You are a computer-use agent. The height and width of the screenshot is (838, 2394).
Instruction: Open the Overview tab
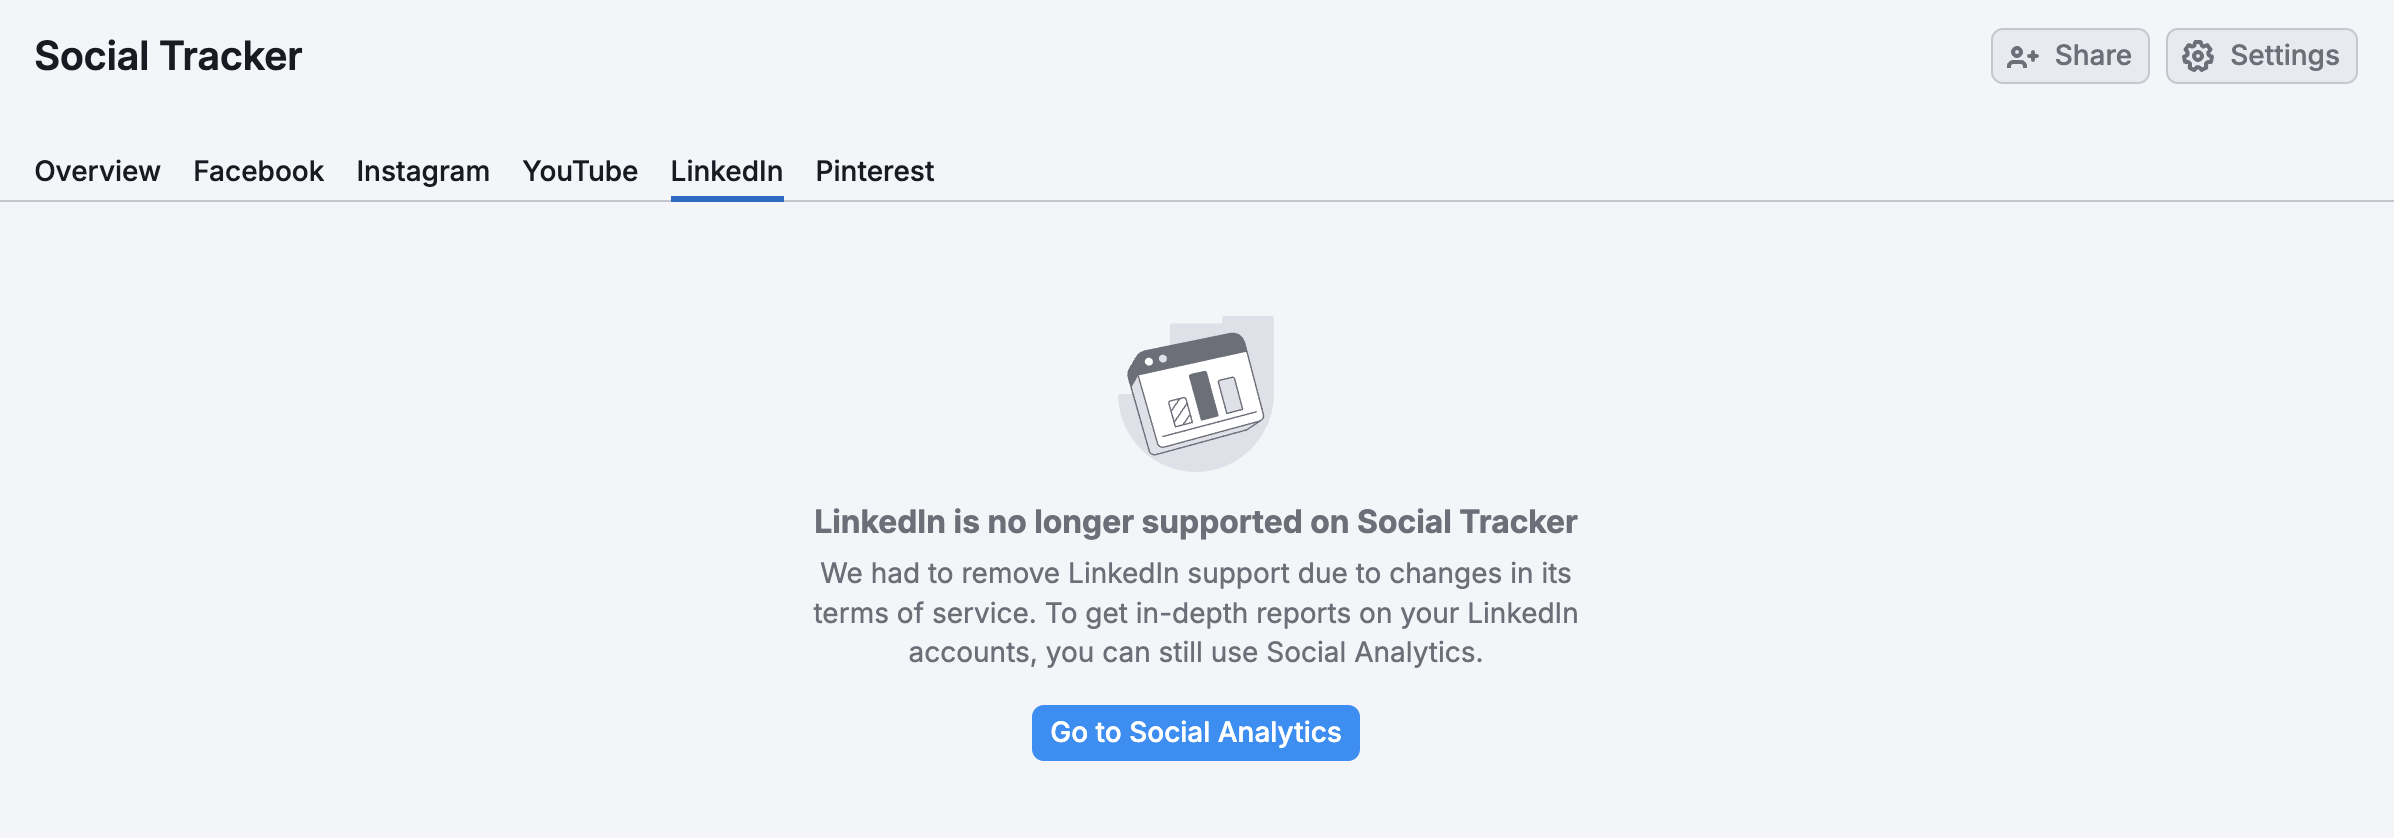click(97, 171)
